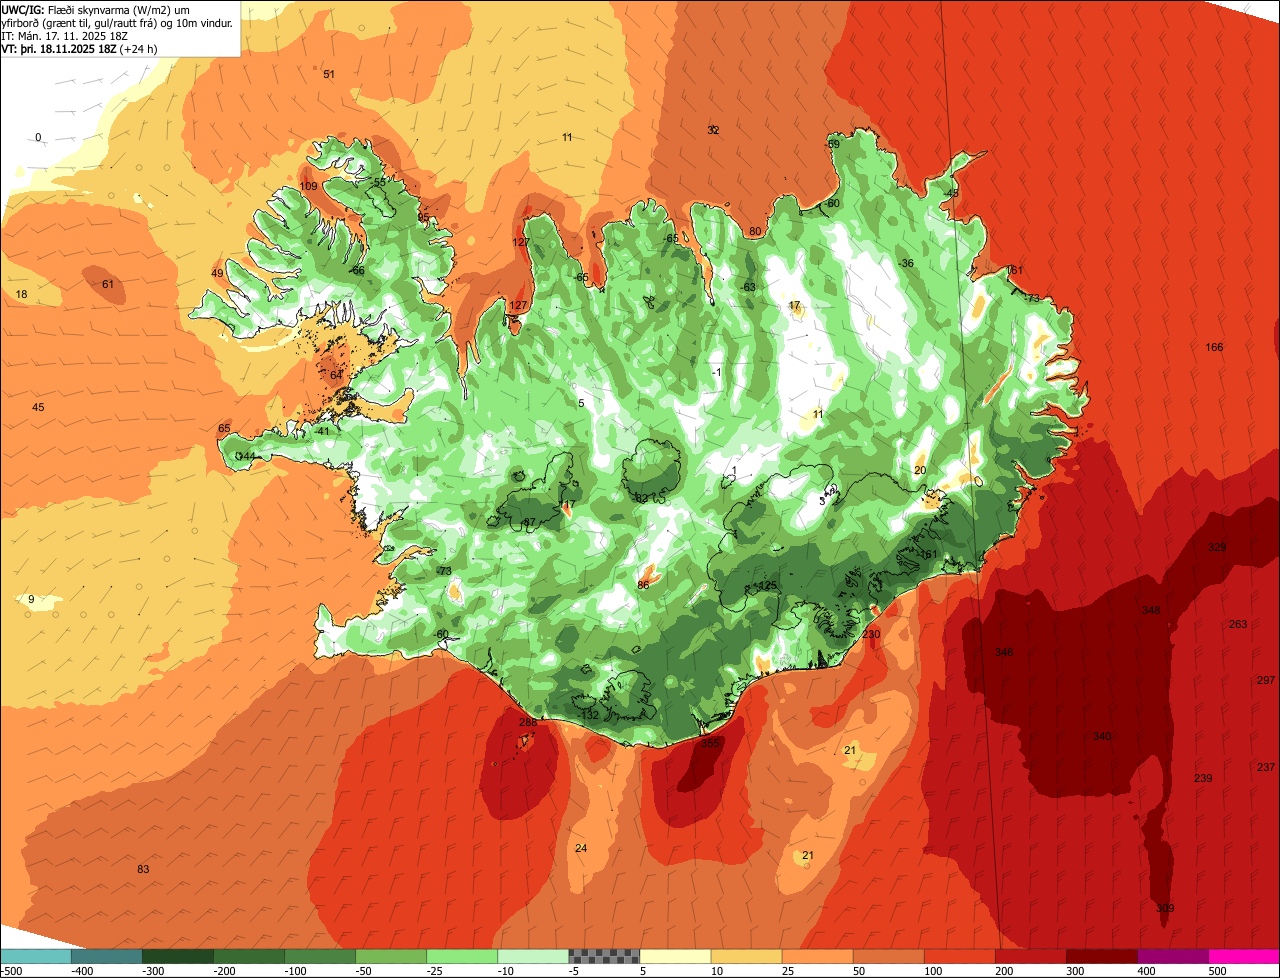
Task: Click the '400' legend label
Action: click(1148, 970)
